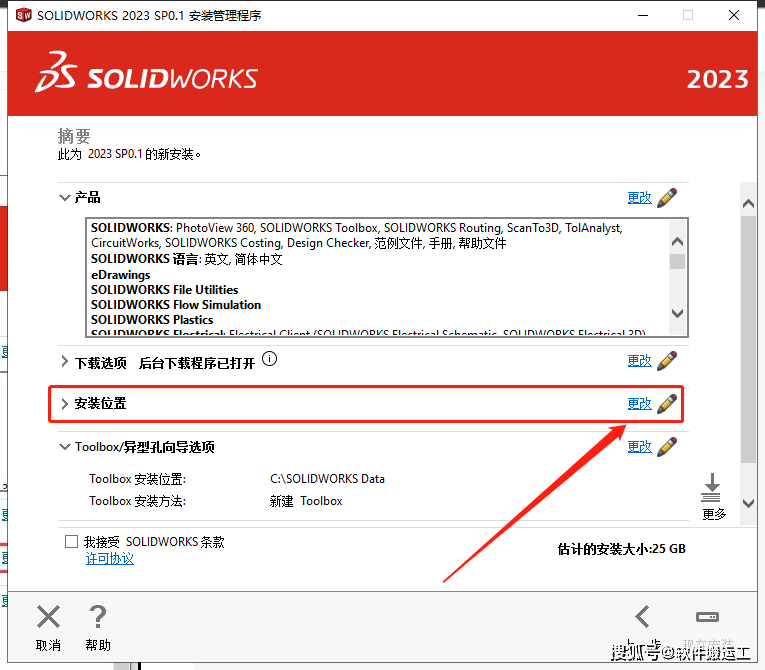Select SOLIDWORKS Flow Simulation in the list
Screen dimensions: 765x670
(176, 305)
